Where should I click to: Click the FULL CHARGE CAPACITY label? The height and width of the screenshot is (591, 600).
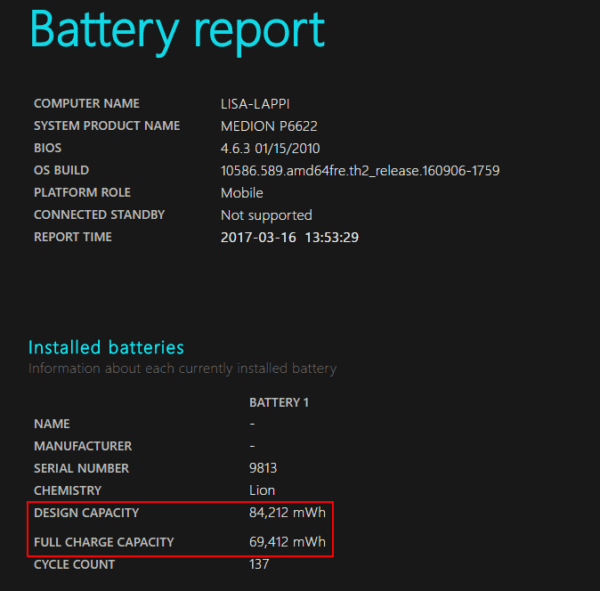[x=104, y=542]
